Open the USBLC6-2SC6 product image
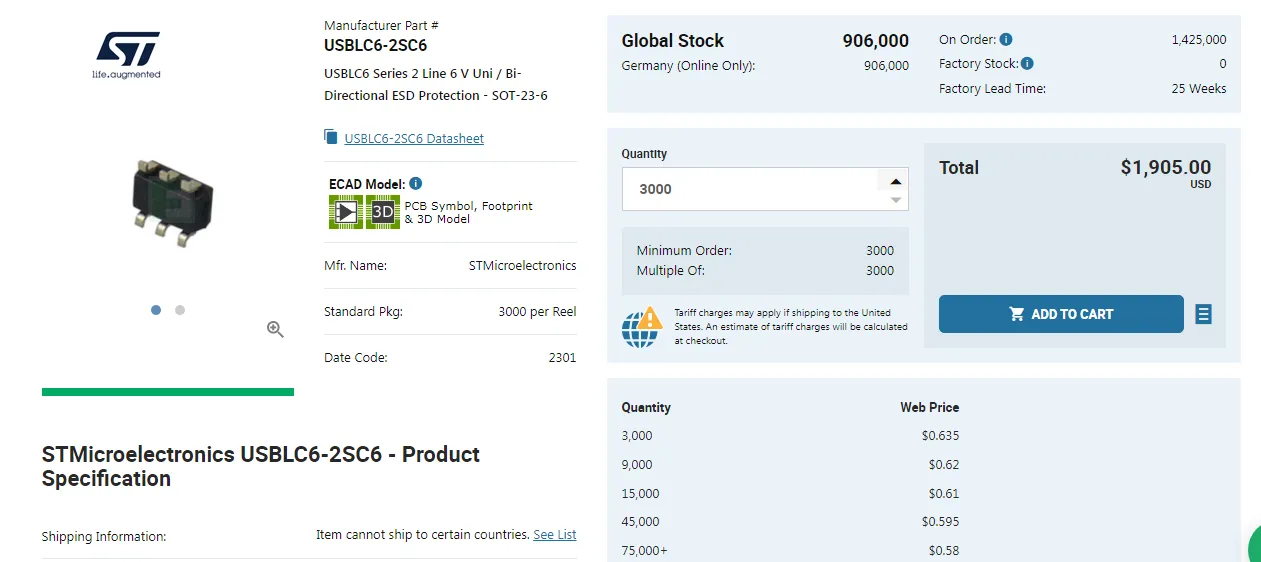This screenshot has width=1261, height=562. [x=172, y=204]
